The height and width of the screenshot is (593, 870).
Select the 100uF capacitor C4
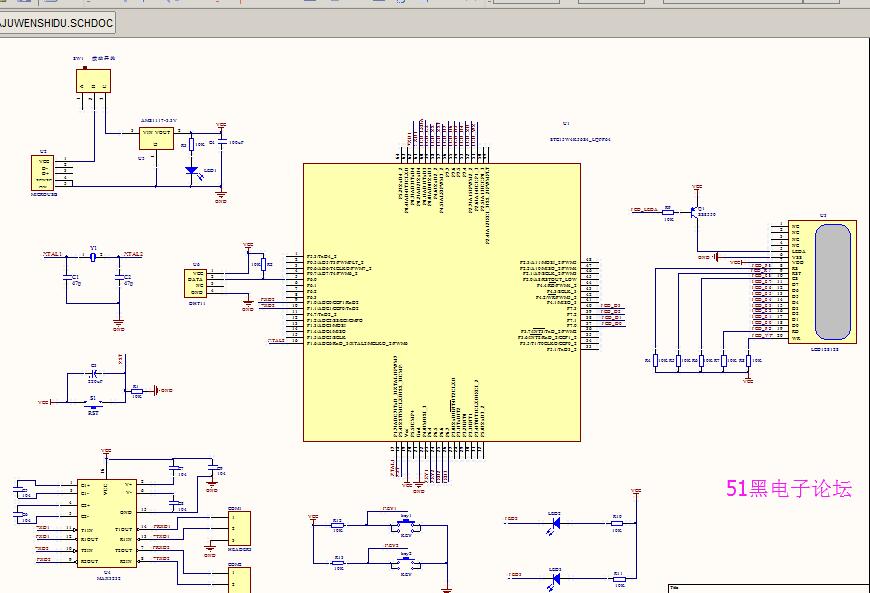[221, 143]
